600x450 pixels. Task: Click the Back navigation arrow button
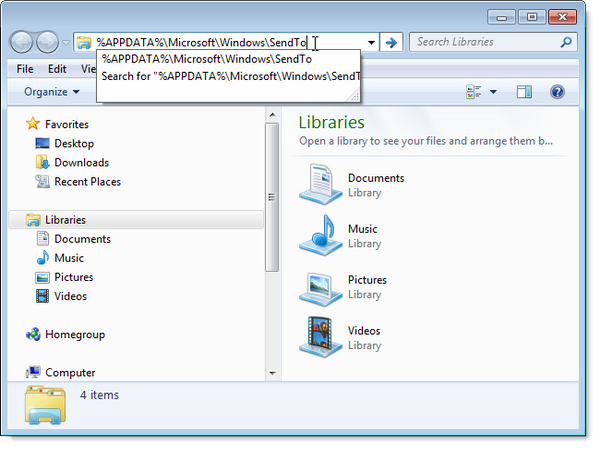[x=21, y=43]
